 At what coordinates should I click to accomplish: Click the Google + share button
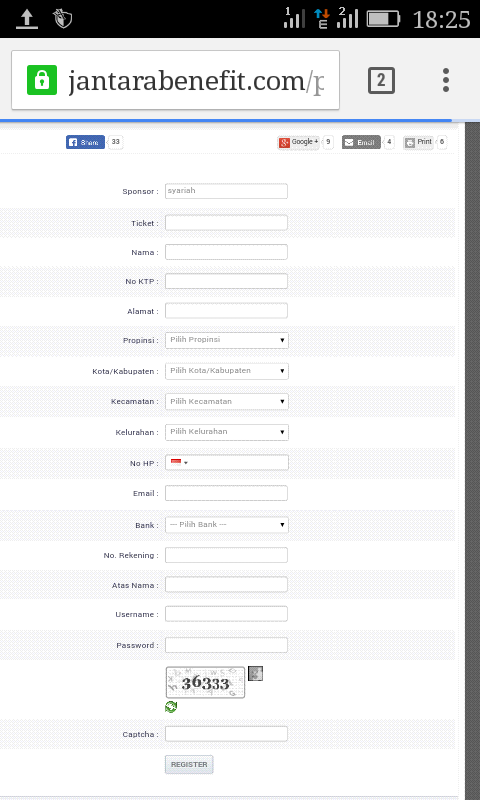[x=298, y=142]
